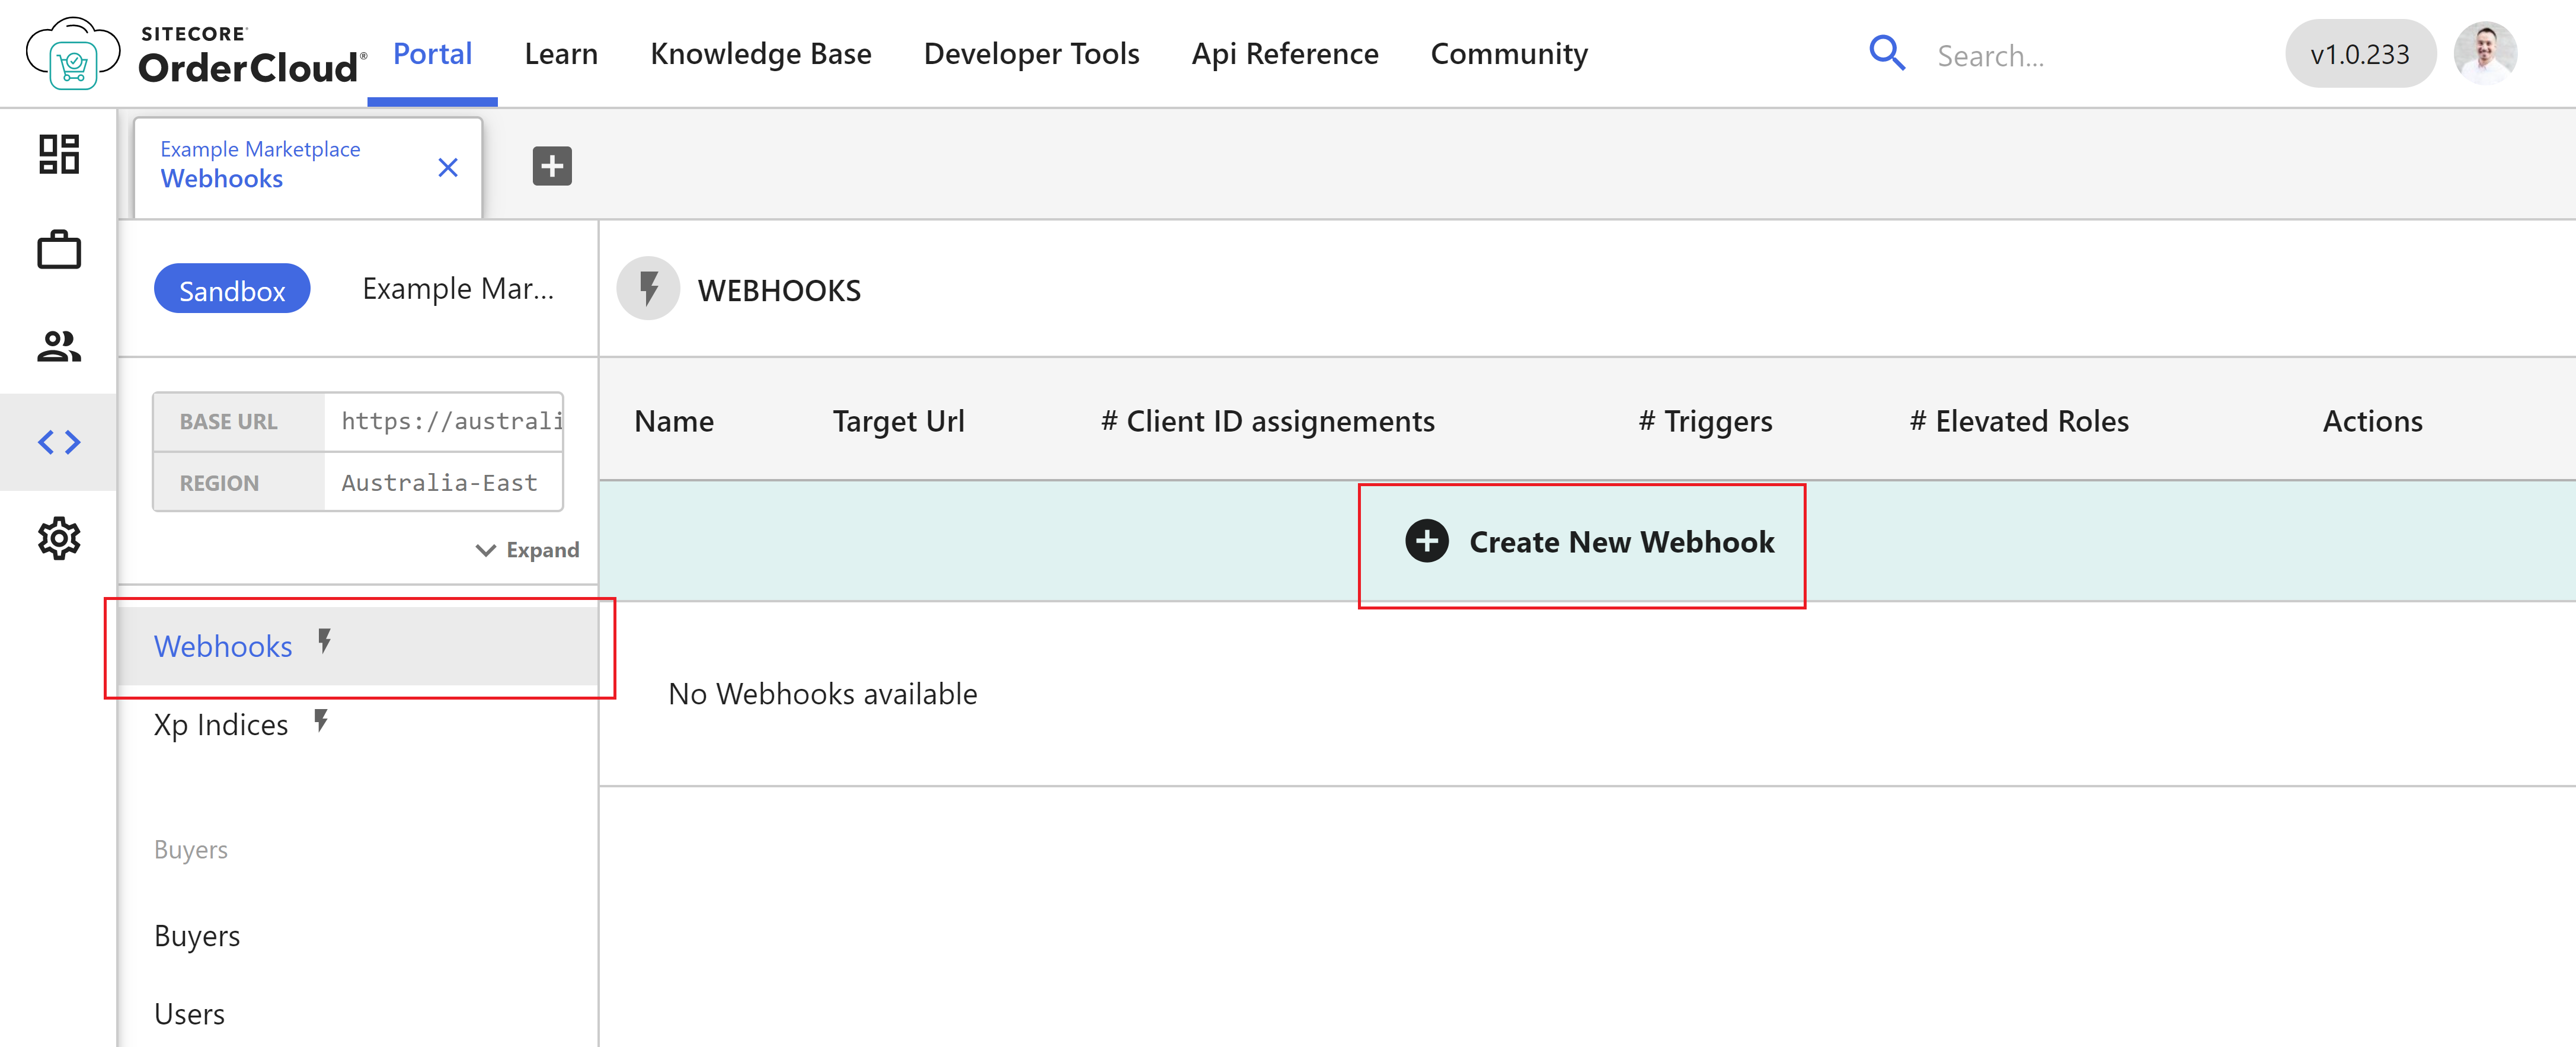Open the Developer Tools menu item
The image size is (2576, 1047).
[1032, 54]
